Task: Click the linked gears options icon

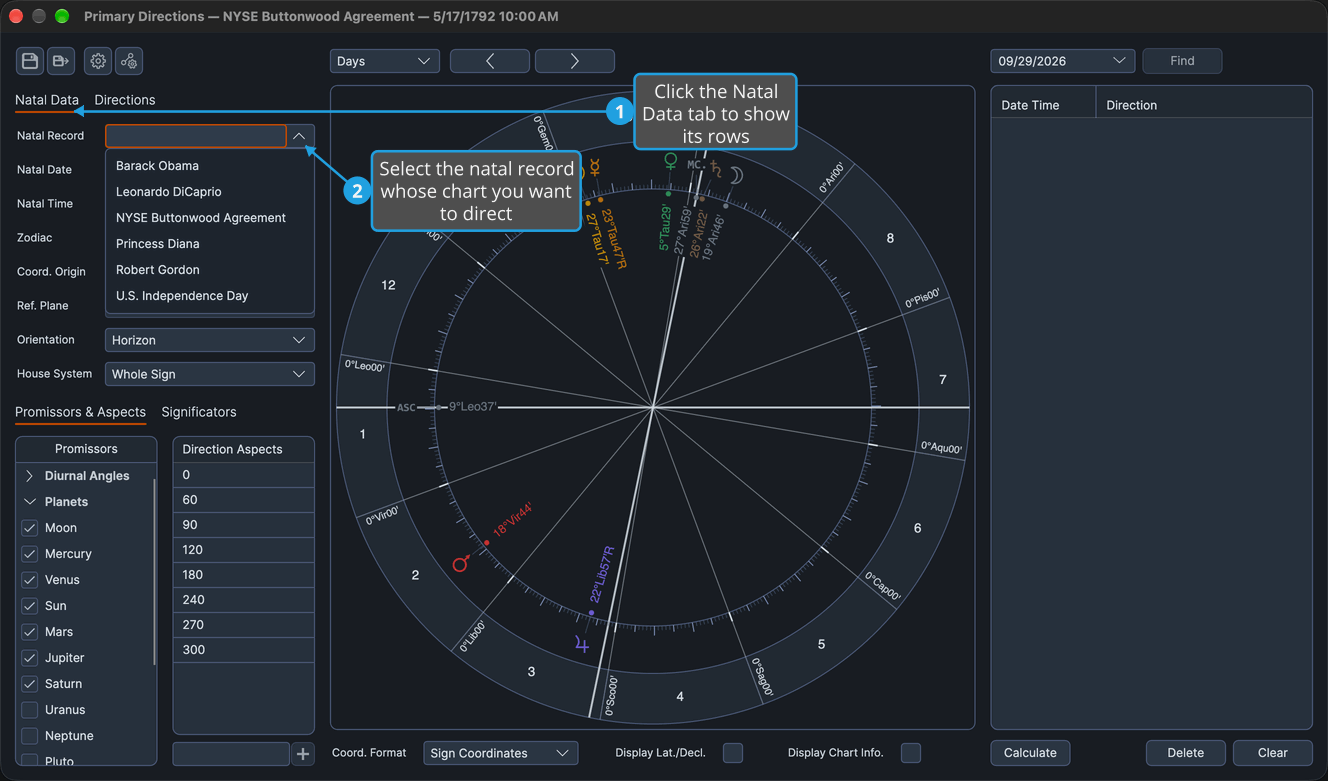Action: click(129, 61)
